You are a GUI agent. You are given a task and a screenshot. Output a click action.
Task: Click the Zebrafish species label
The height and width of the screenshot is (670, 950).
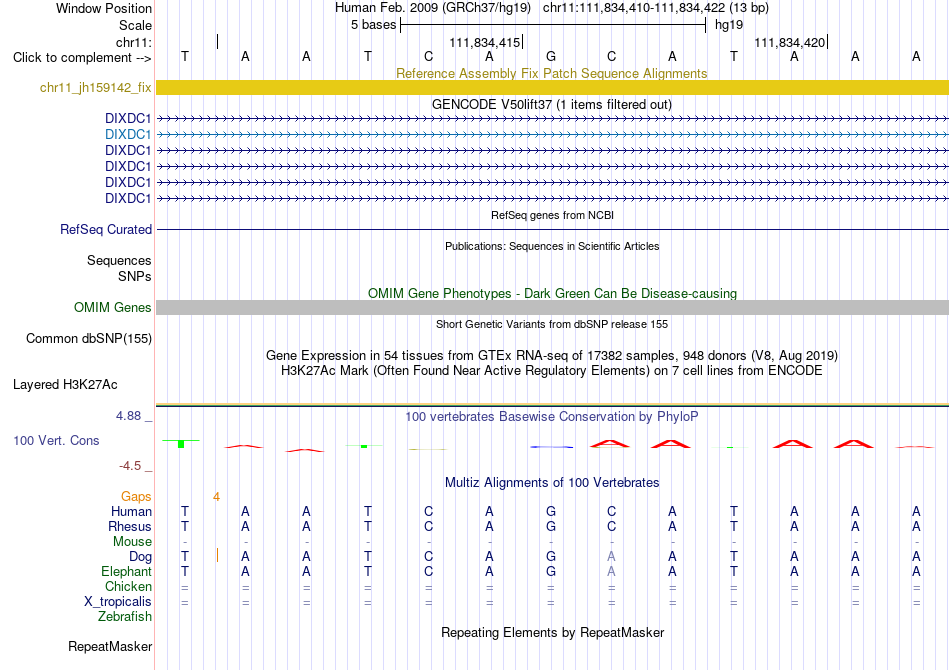(x=125, y=617)
